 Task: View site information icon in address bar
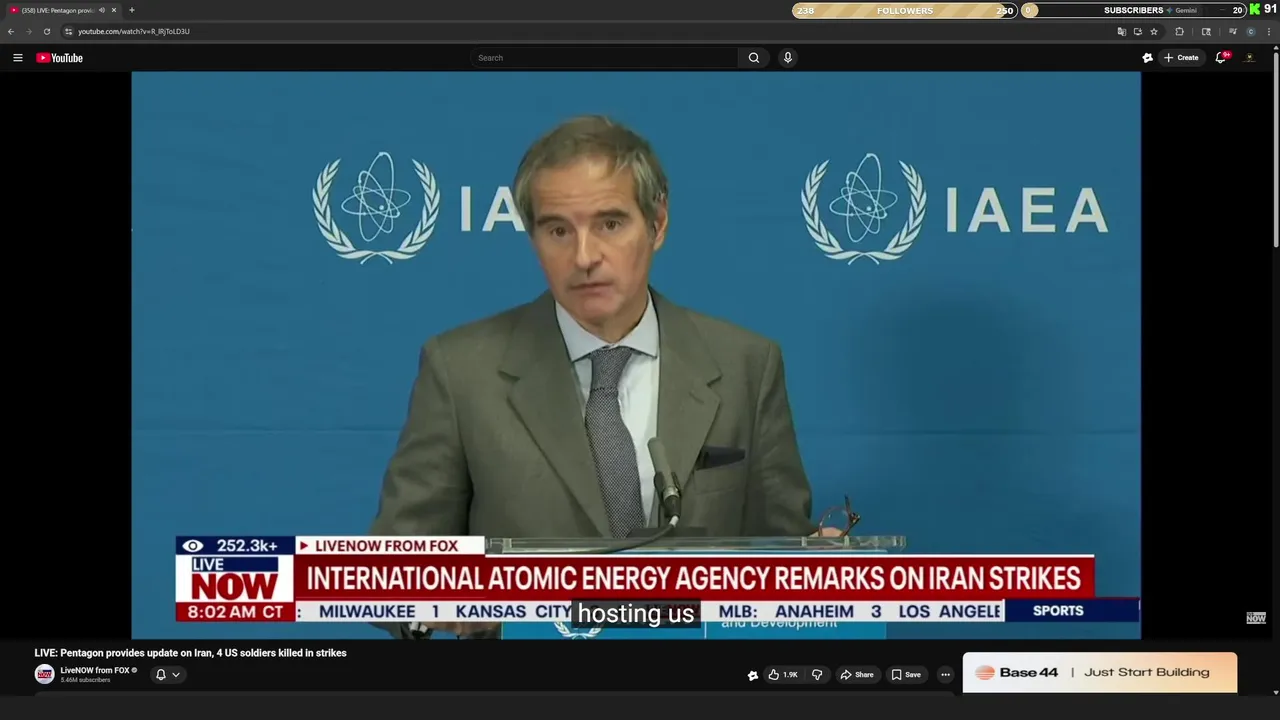coord(68,31)
